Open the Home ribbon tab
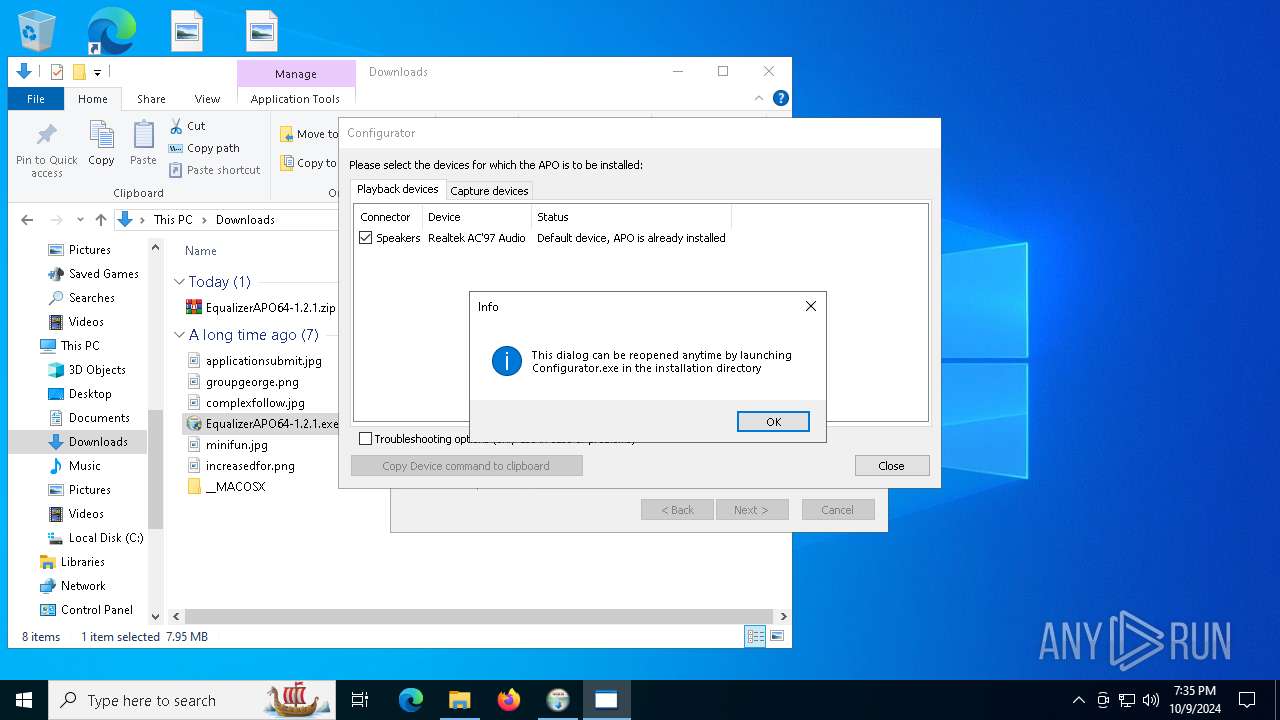The width and height of the screenshot is (1280, 720). click(x=93, y=99)
